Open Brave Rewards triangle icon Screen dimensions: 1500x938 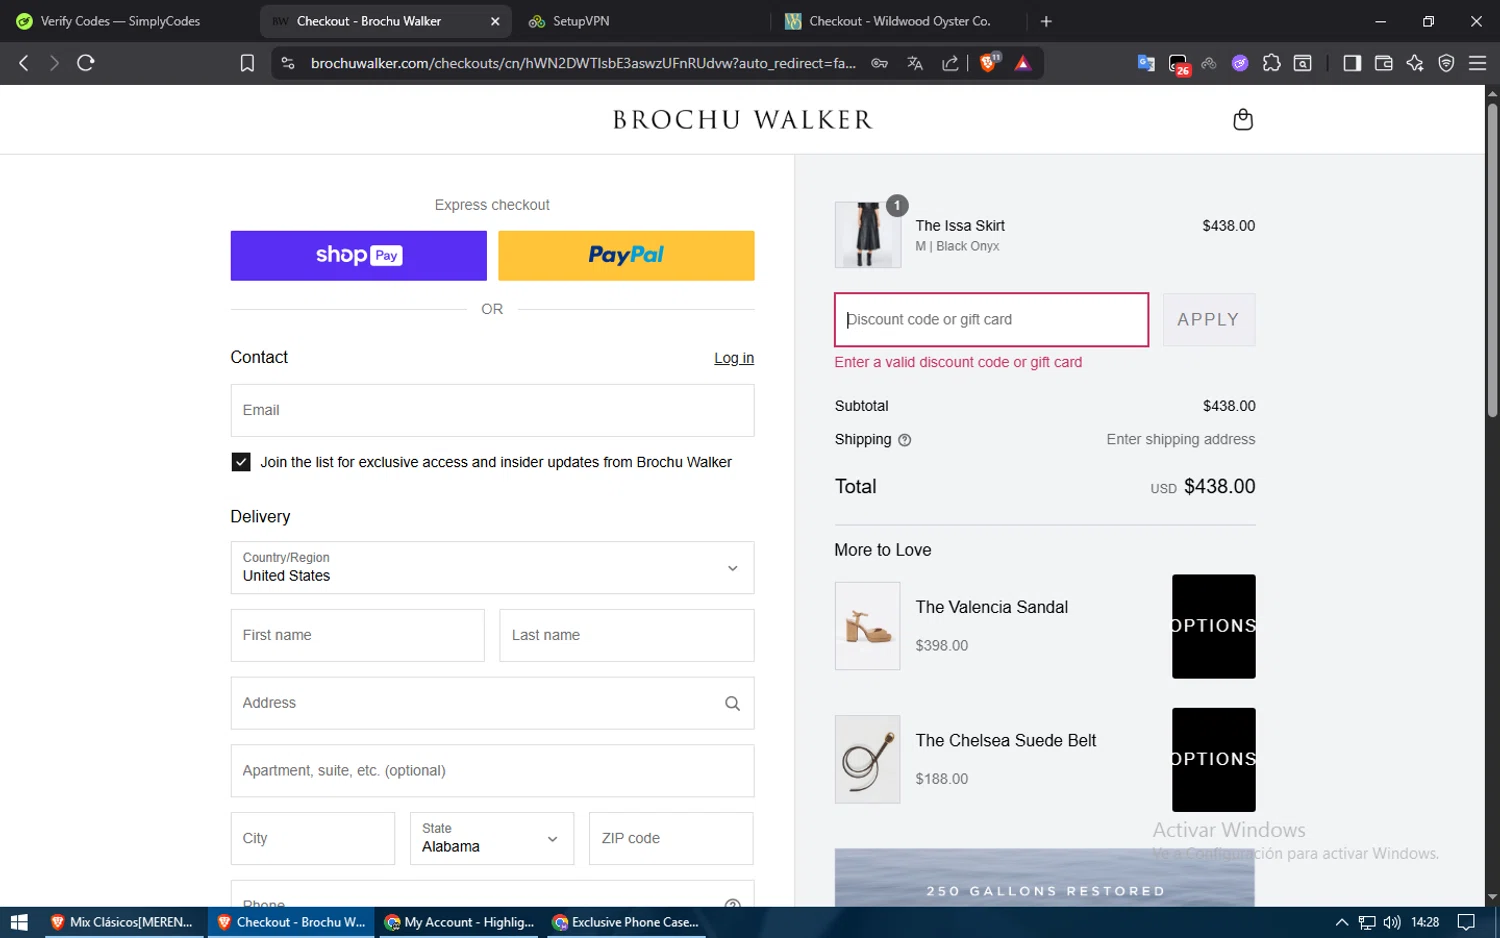[x=1023, y=63]
